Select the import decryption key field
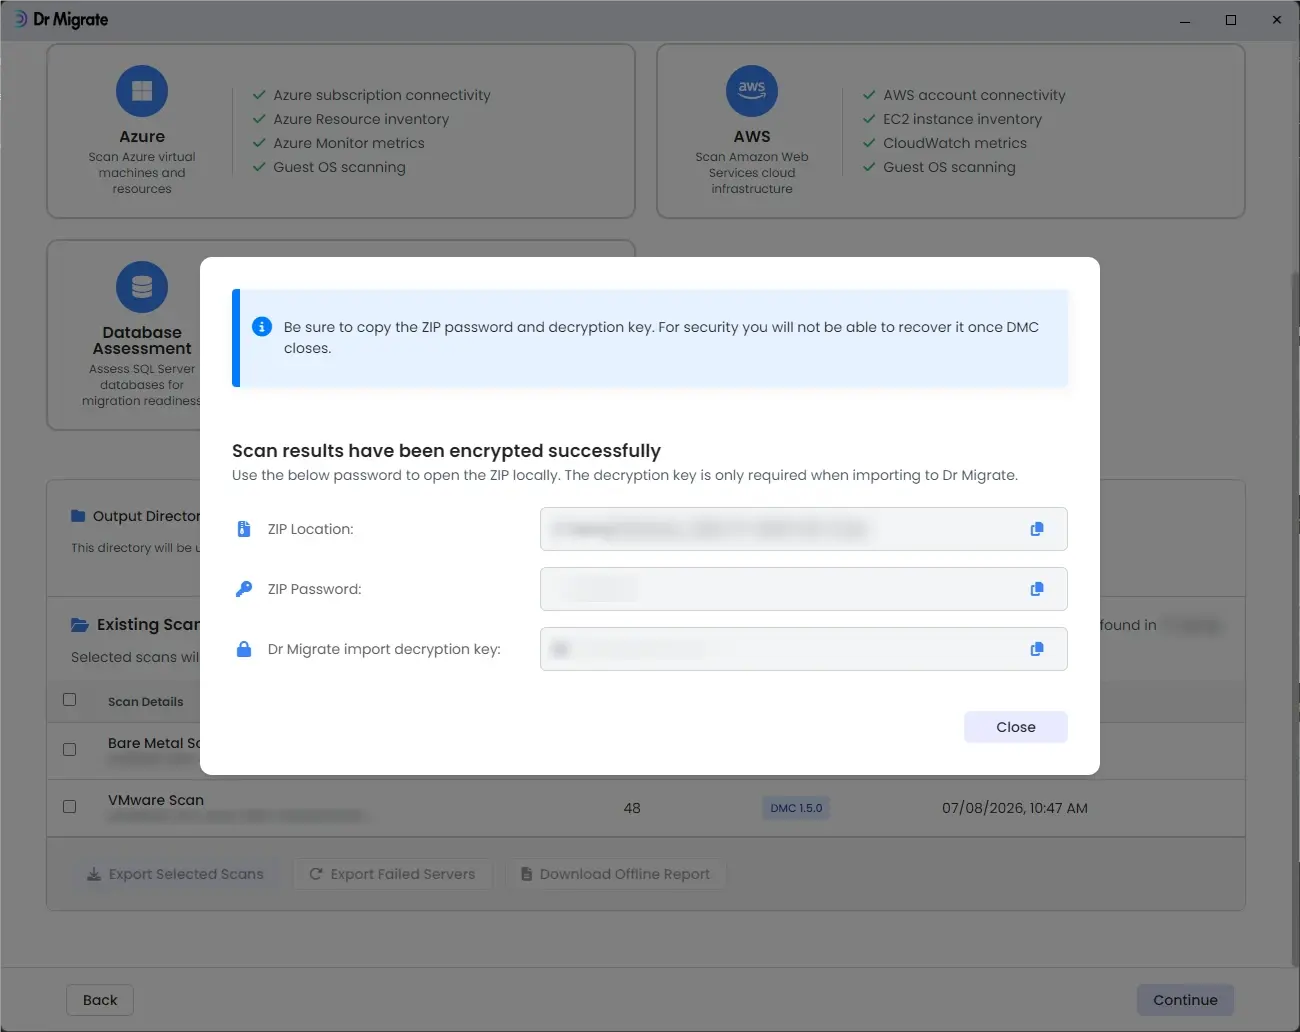 pyautogui.click(x=803, y=649)
